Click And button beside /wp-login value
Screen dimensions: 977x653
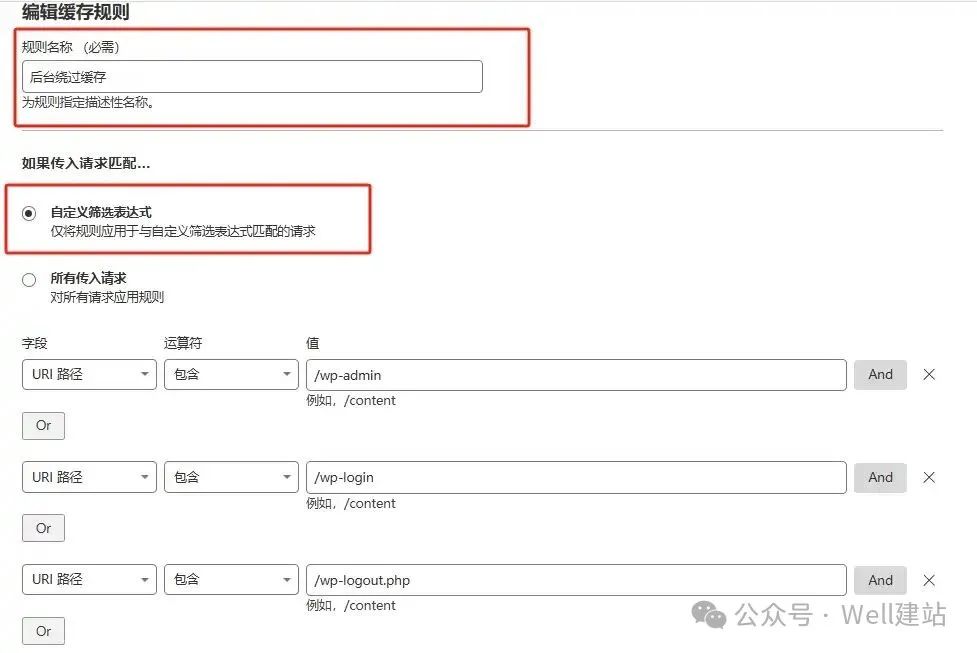(x=880, y=477)
